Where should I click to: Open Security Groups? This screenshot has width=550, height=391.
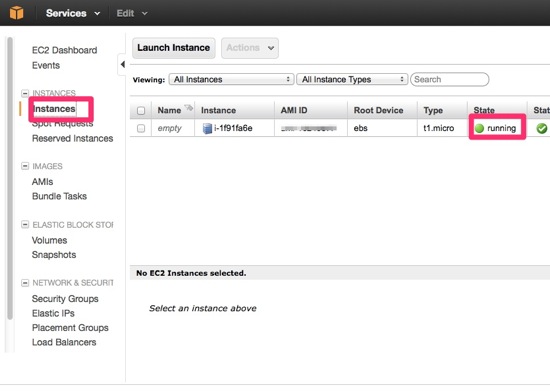click(x=65, y=299)
